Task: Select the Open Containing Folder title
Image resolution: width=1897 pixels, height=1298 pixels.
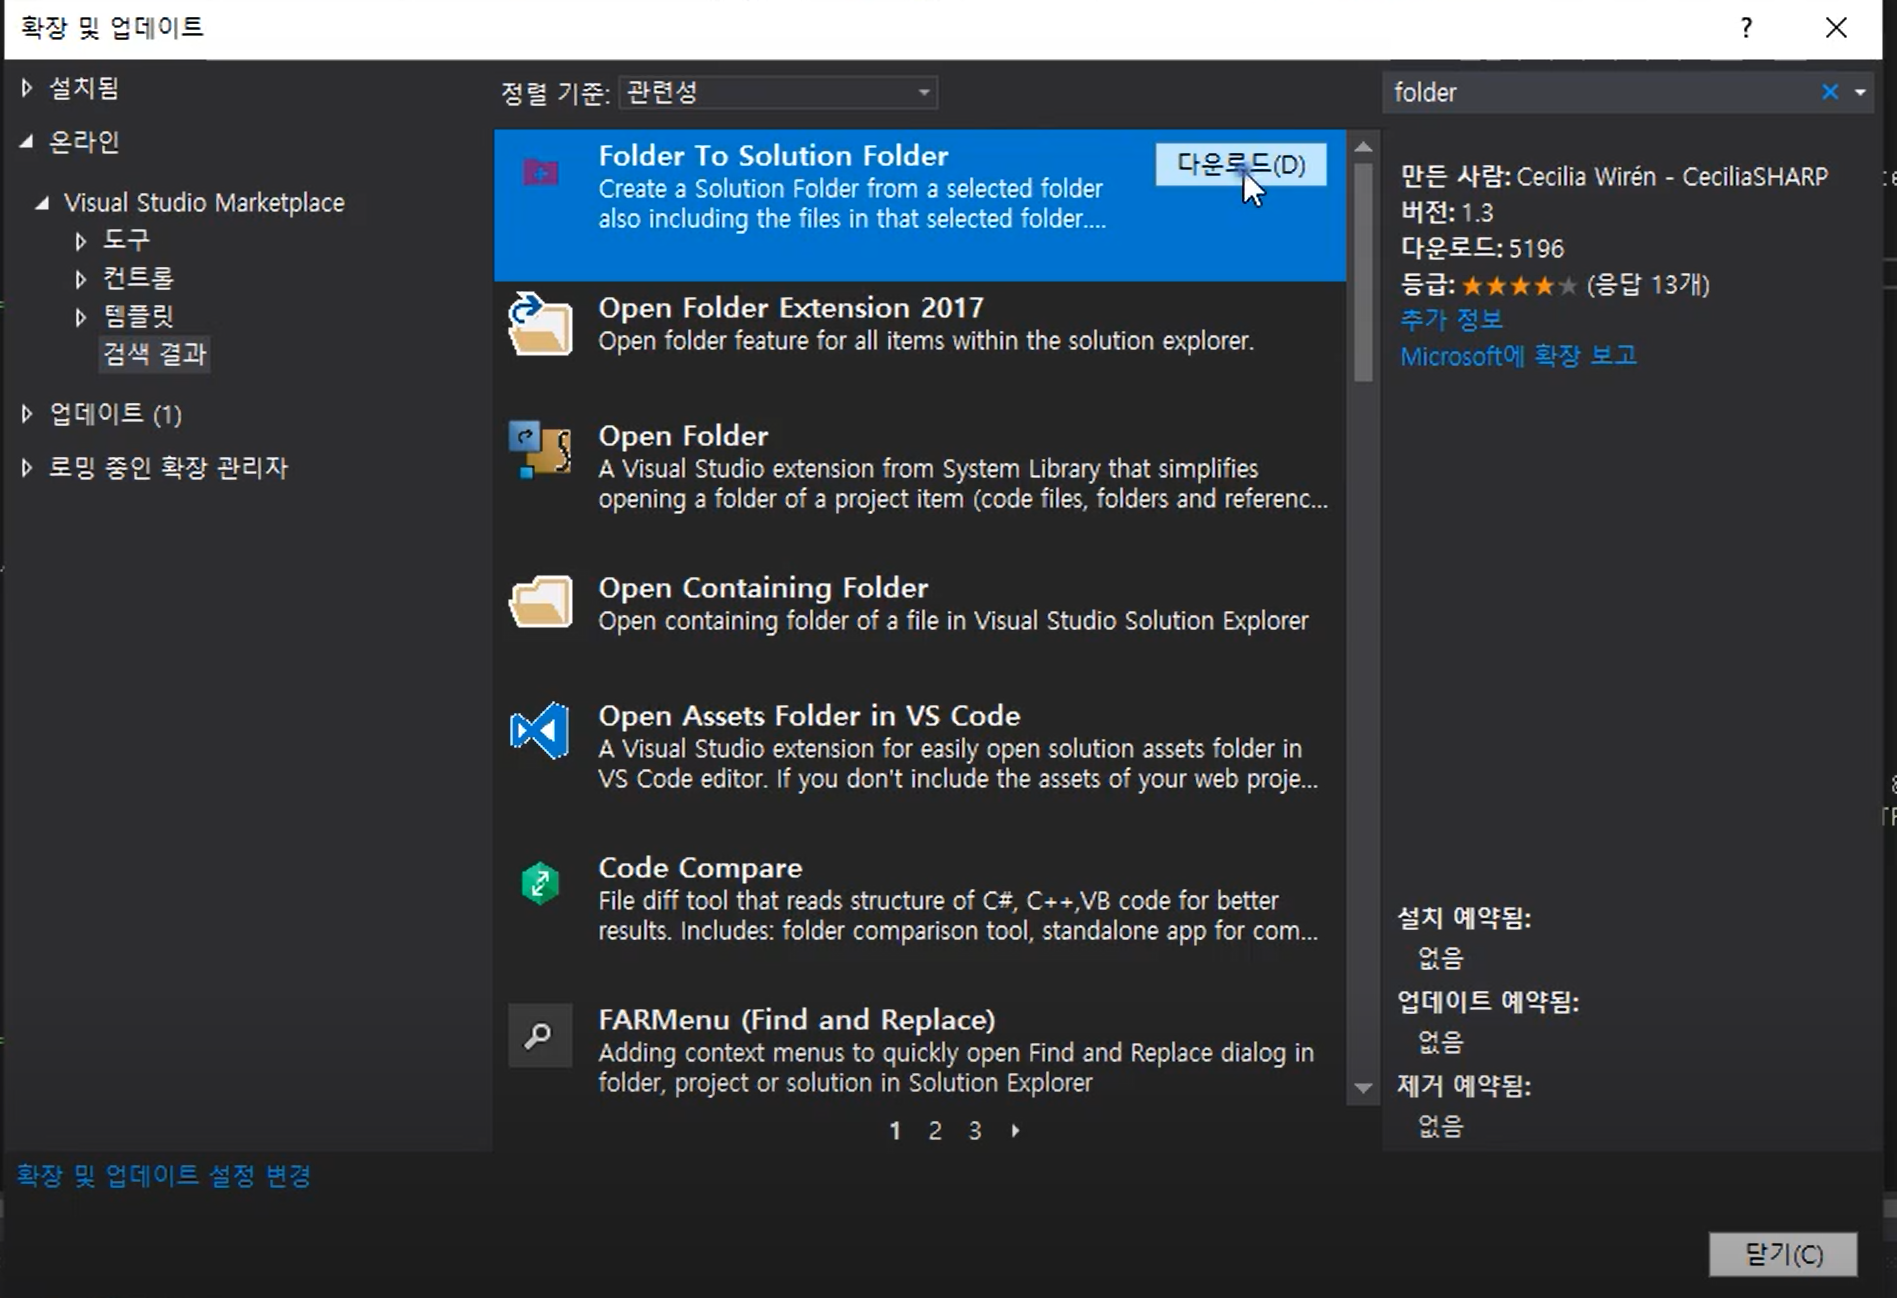Action: pyautogui.click(x=763, y=588)
